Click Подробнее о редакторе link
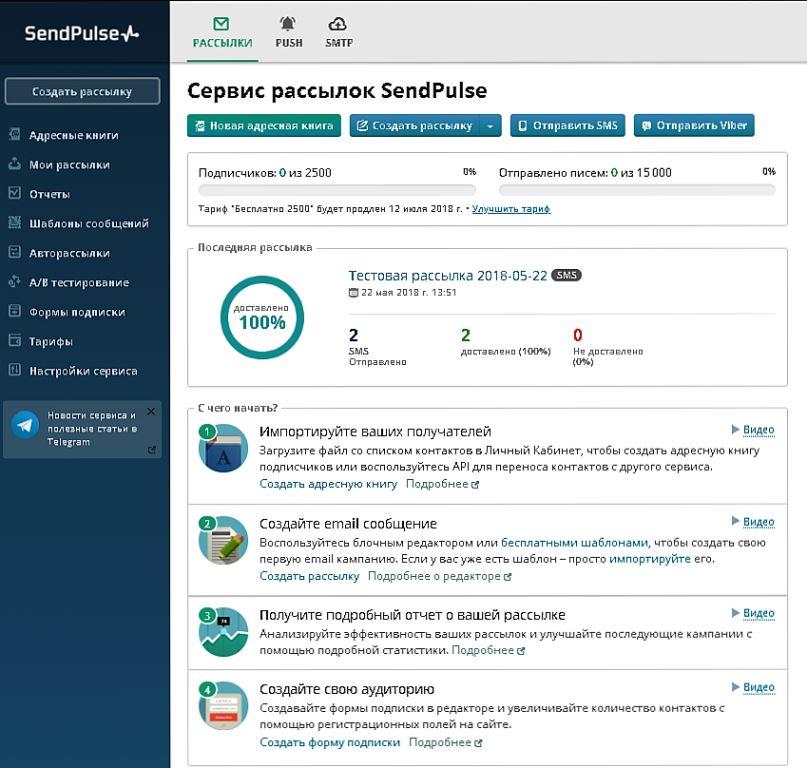Image resolution: width=807 pixels, height=768 pixels. pos(440,576)
